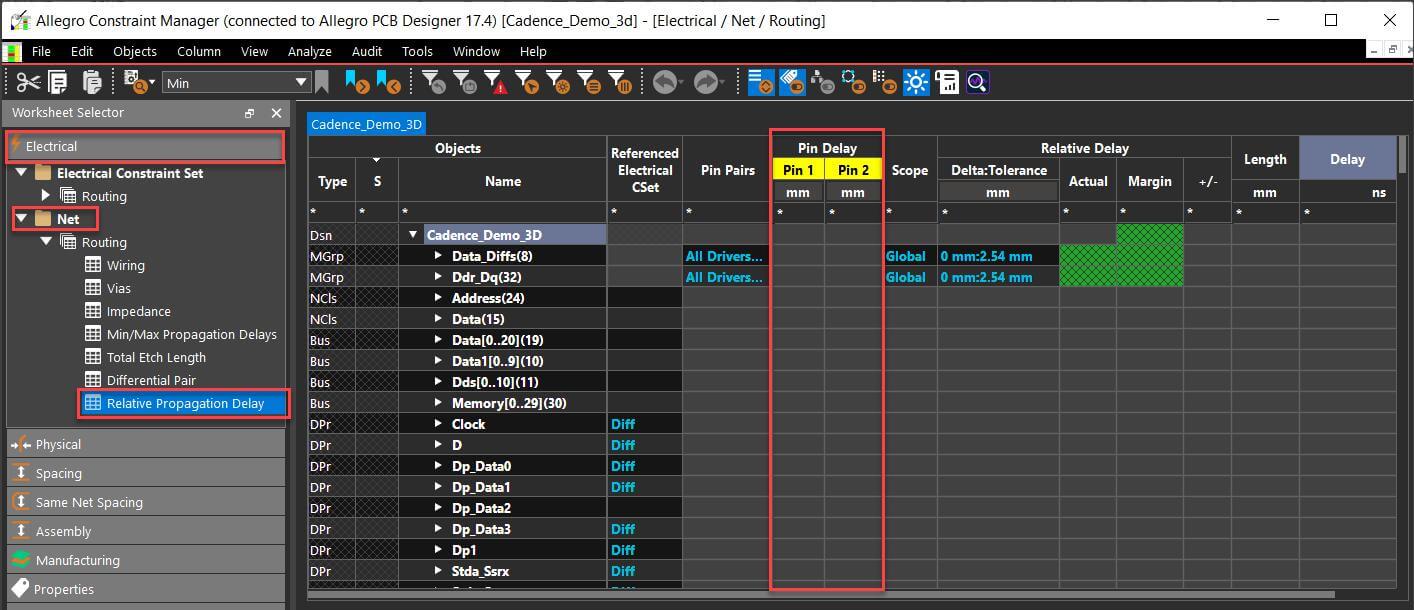This screenshot has width=1414, height=610.
Task: Open the Audit menu
Action: (x=367, y=51)
